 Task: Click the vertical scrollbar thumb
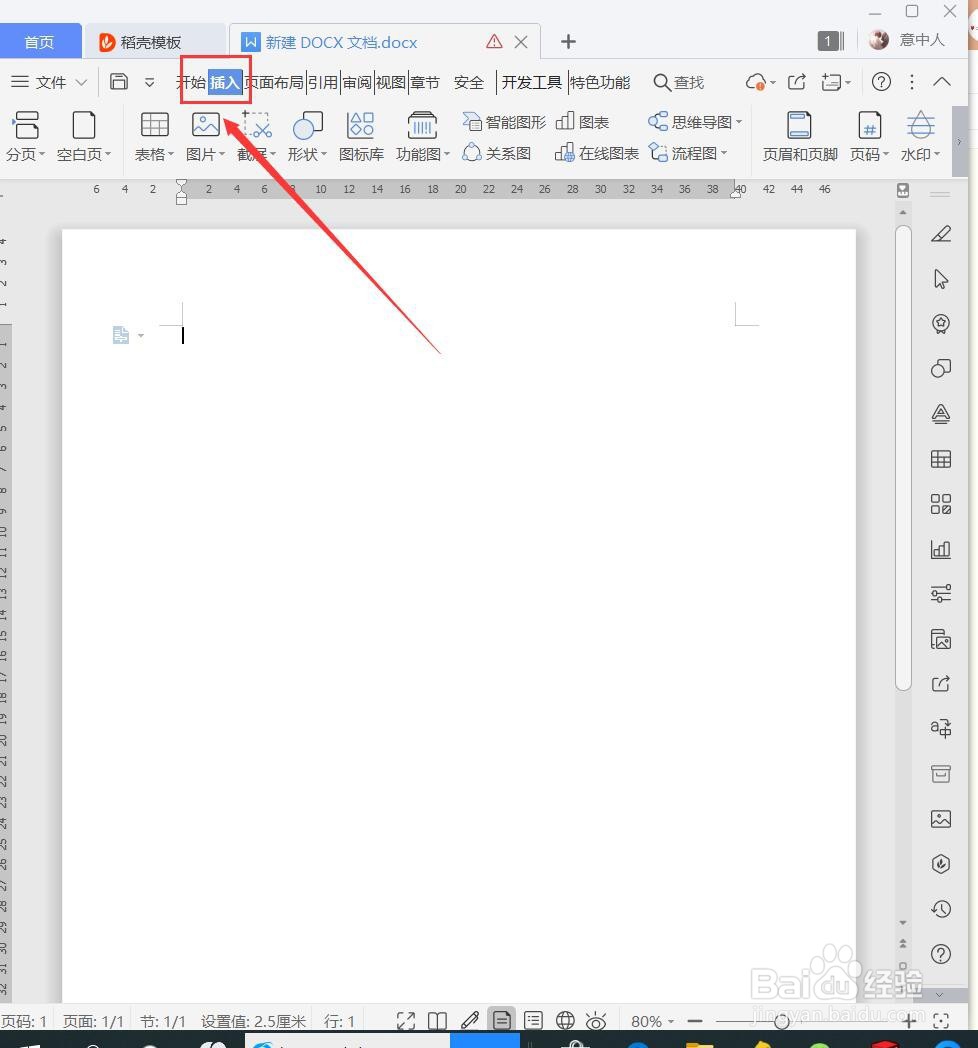tap(903, 458)
